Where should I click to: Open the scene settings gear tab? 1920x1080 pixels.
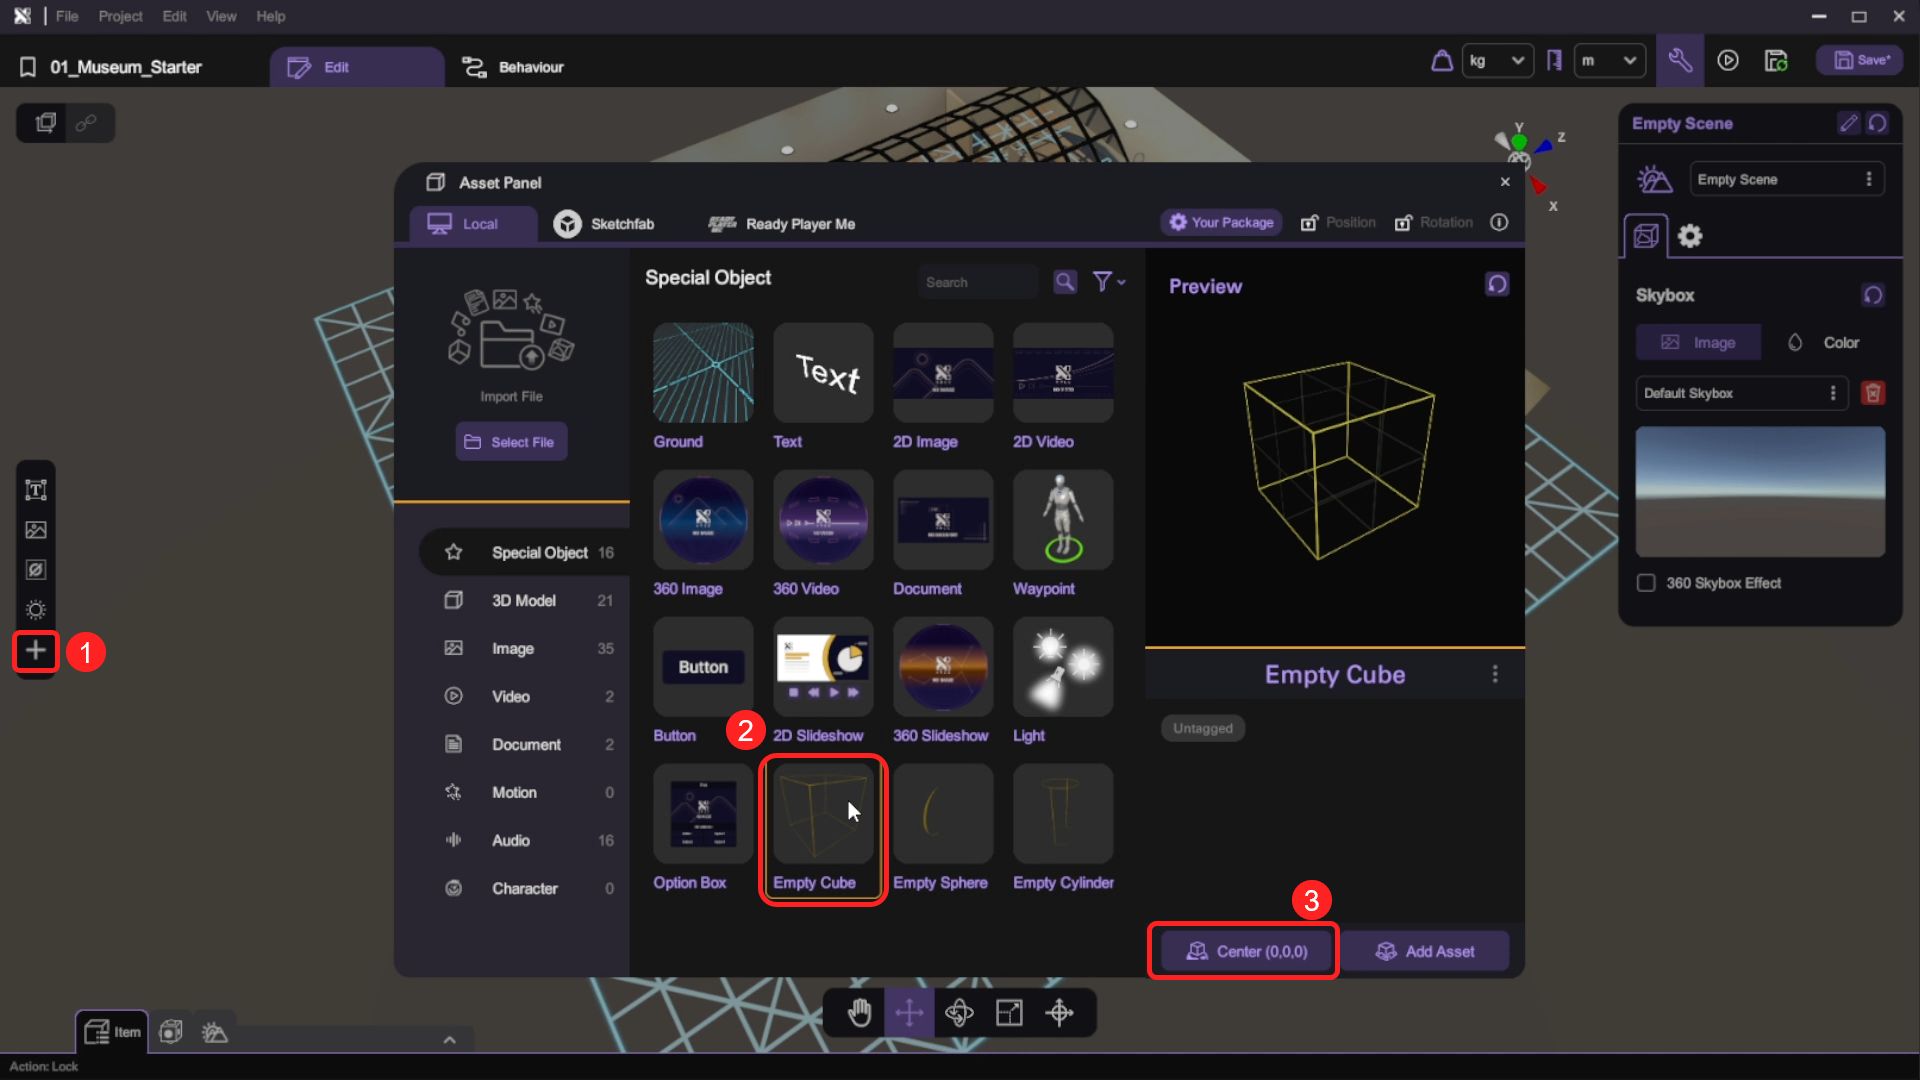[1690, 236]
